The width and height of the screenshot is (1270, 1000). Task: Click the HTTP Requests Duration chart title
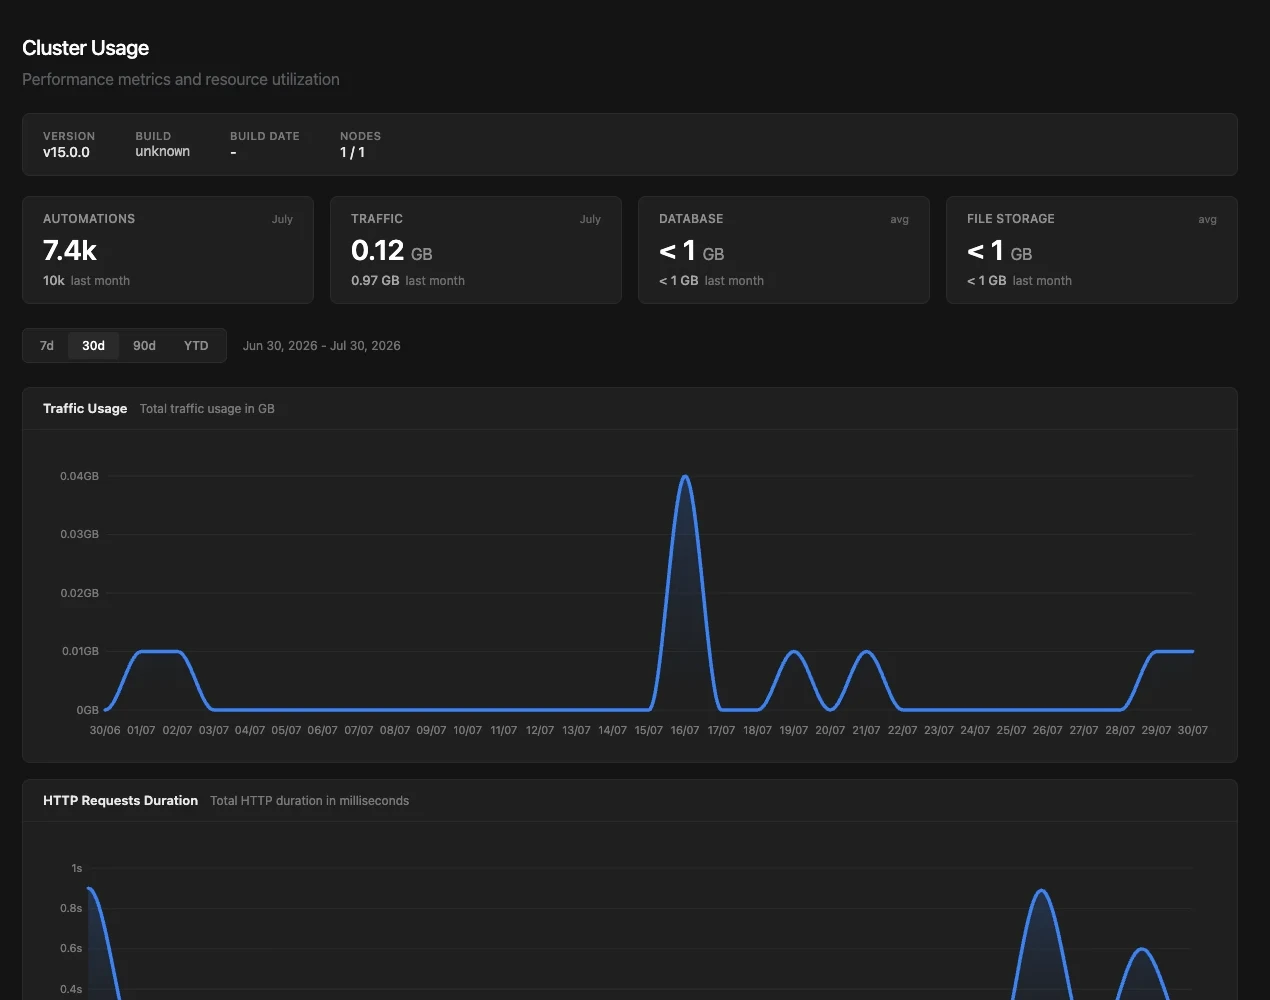coord(120,800)
